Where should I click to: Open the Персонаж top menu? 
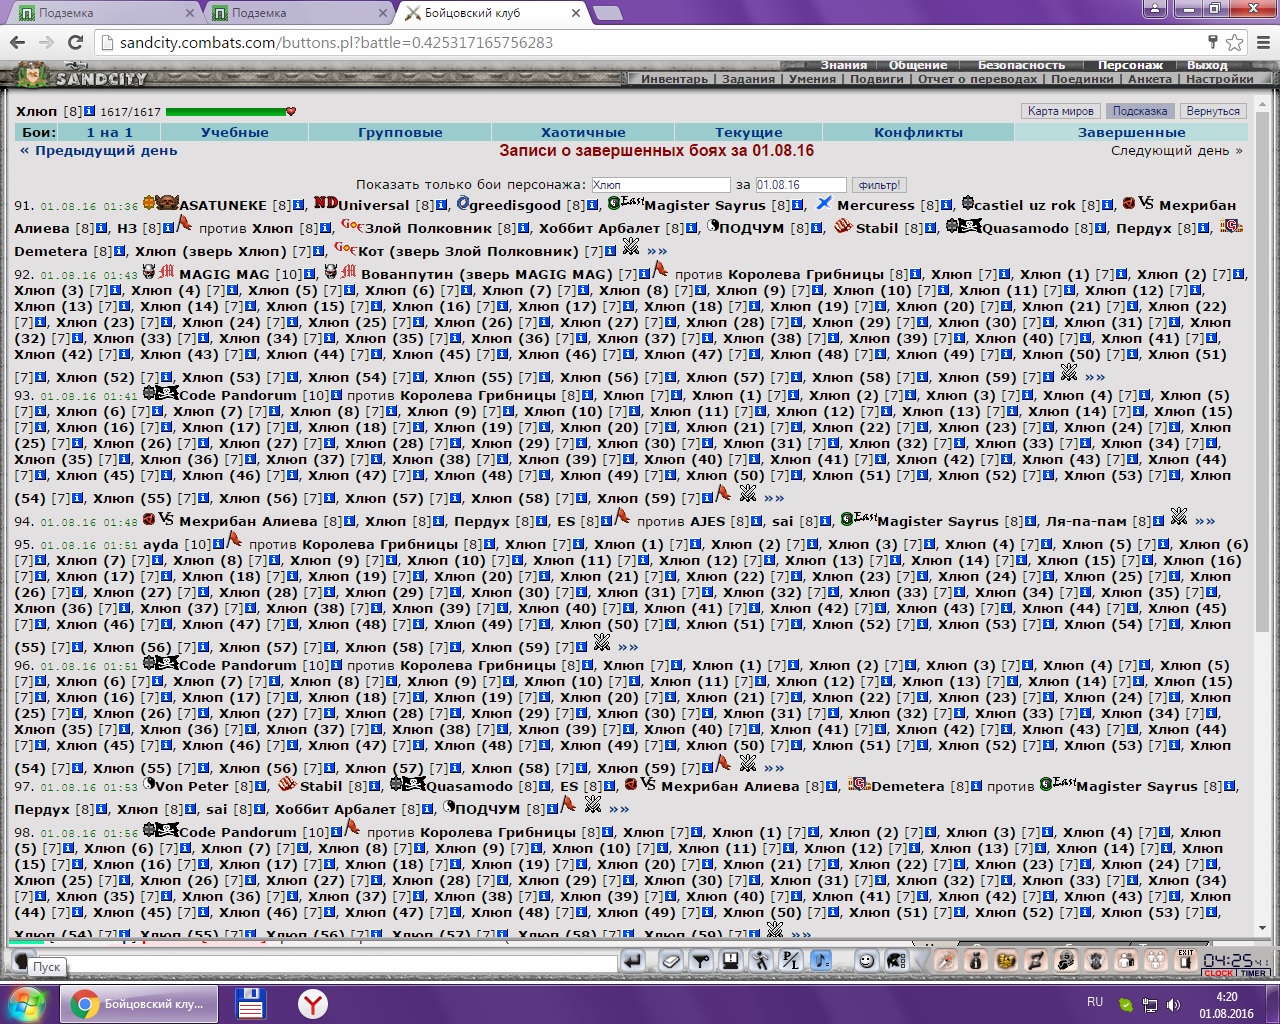point(1130,65)
